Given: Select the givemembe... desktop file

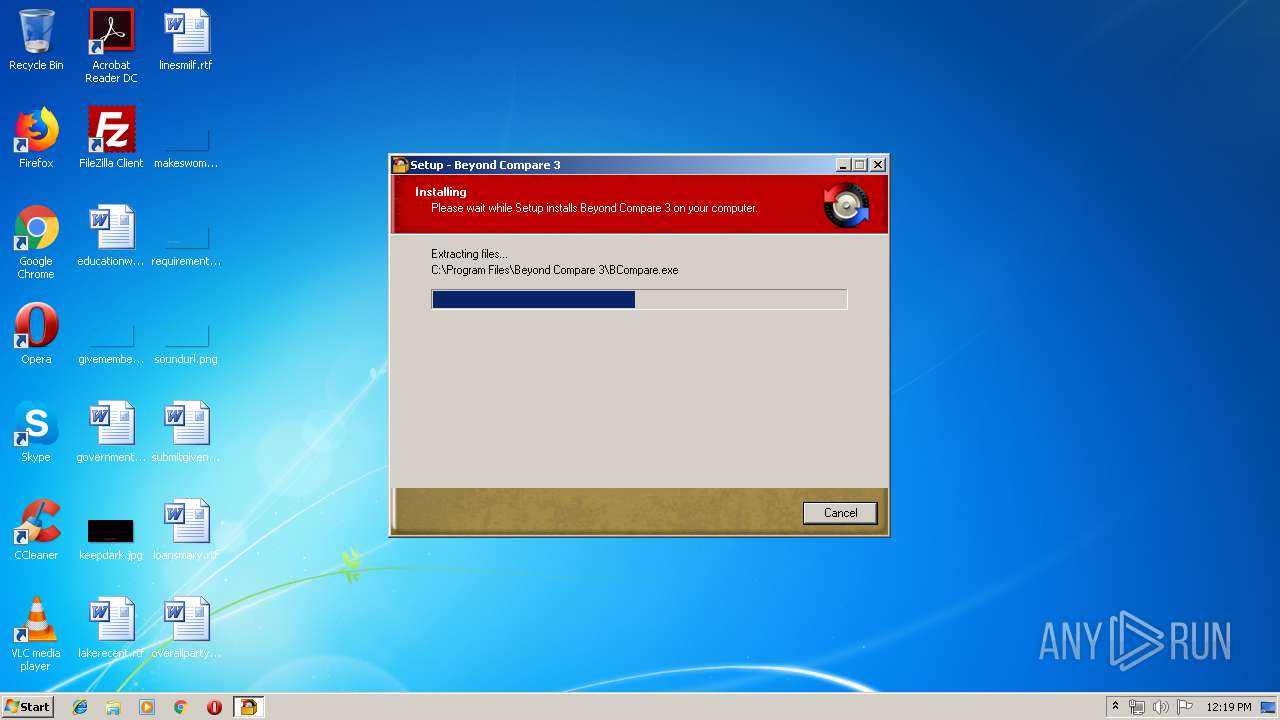Looking at the screenshot, I should click(111, 342).
